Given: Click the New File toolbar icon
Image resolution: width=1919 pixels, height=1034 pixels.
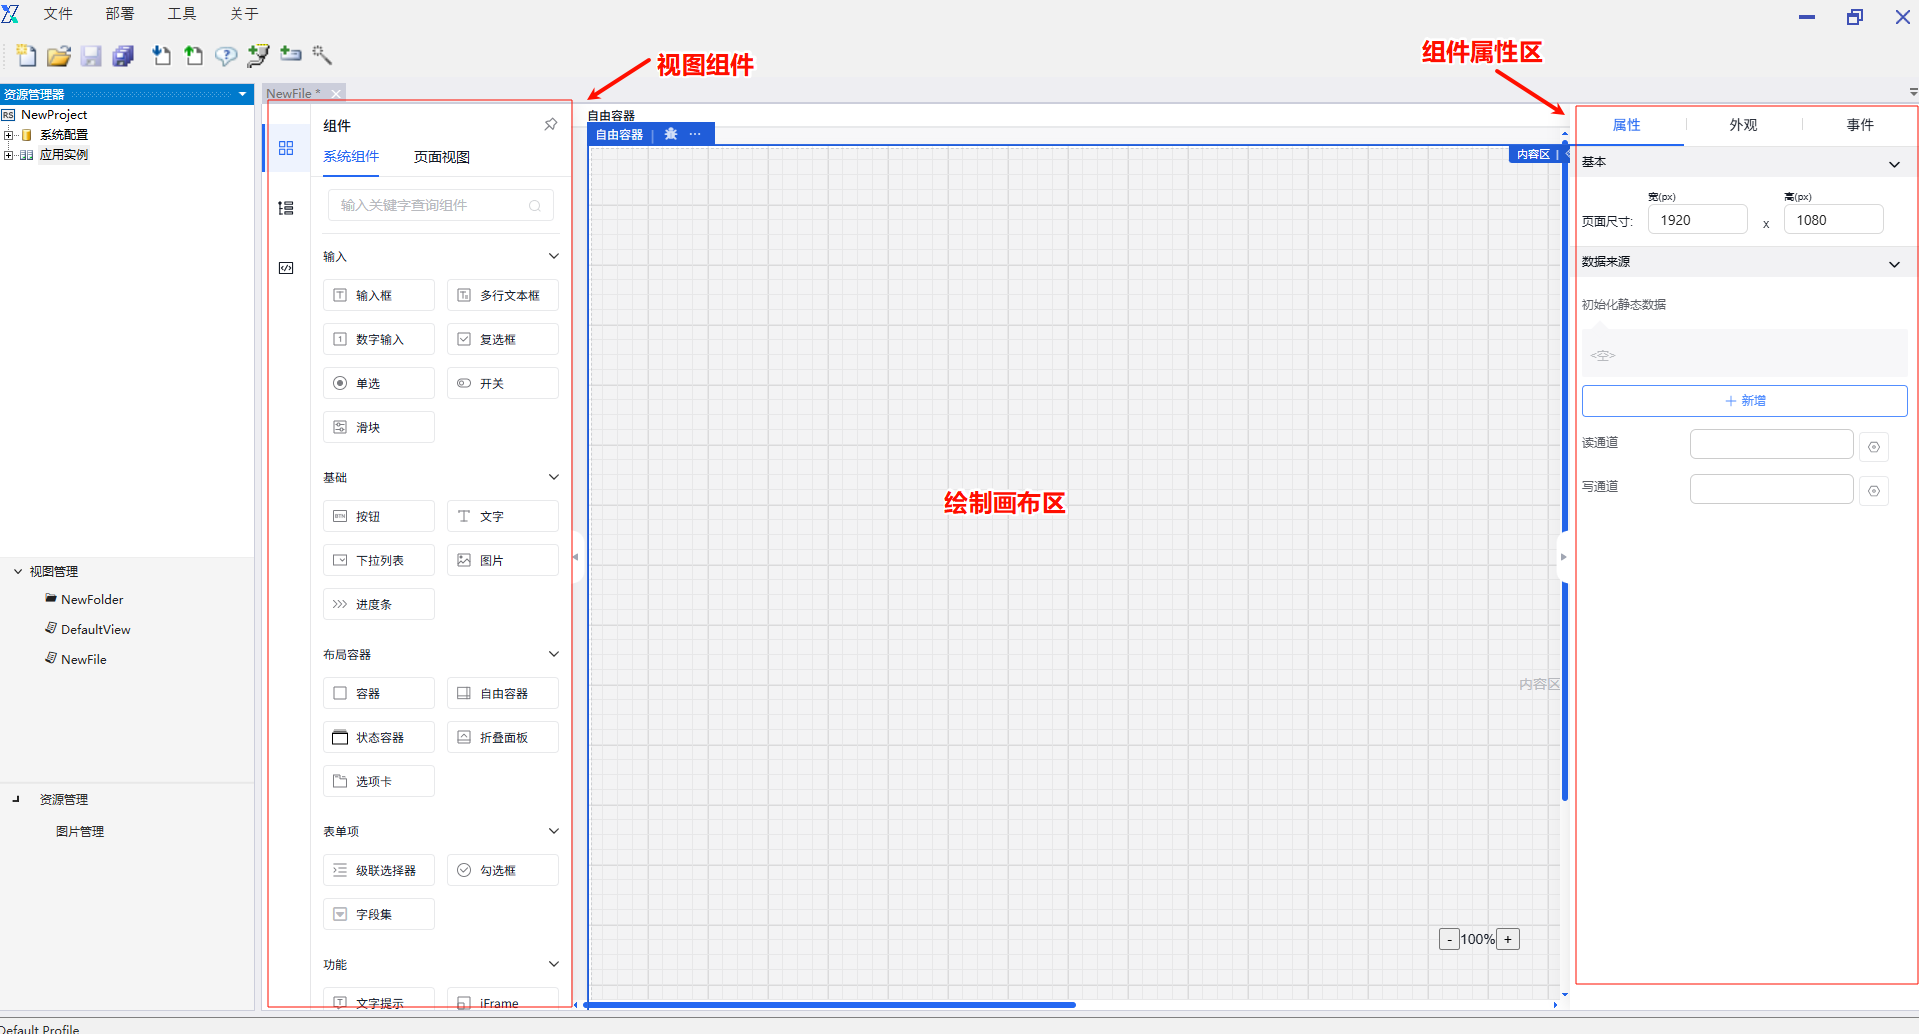Looking at the screenshot, I should pyautogui.click(x=27, y=56).
